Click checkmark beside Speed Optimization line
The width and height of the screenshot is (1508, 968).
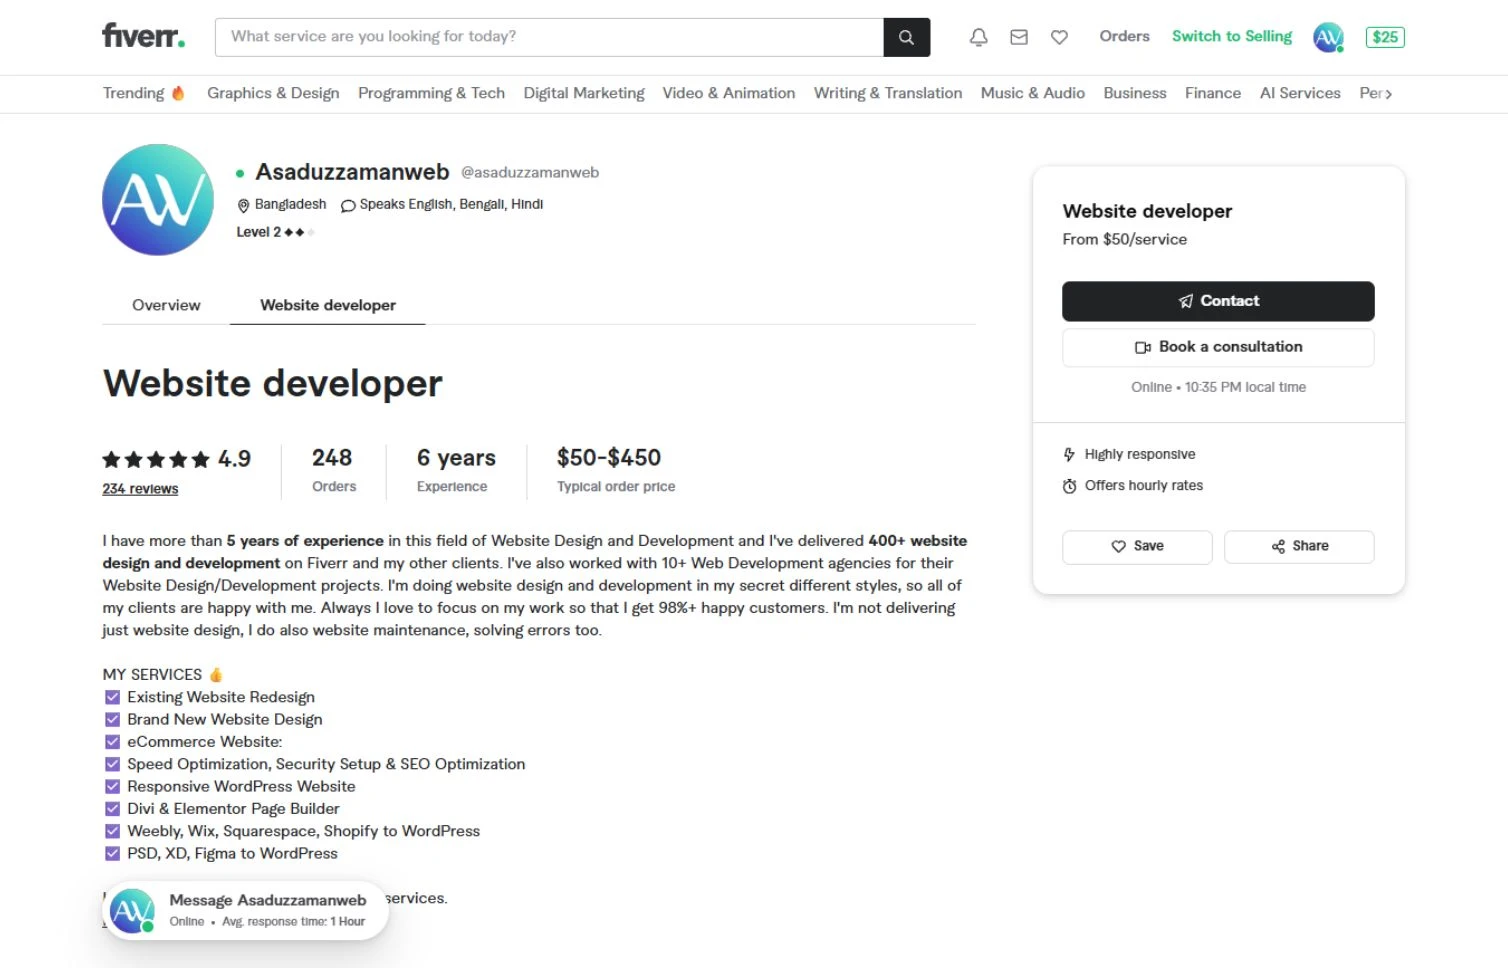(112, 764)
